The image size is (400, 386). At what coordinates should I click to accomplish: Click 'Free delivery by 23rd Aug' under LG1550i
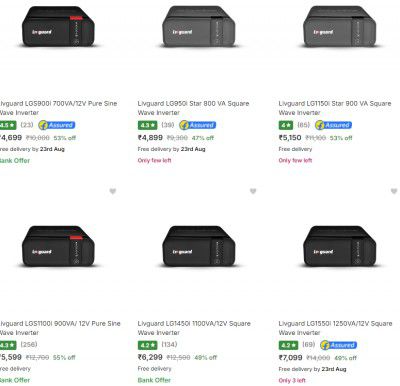click(x=312, y=369)
